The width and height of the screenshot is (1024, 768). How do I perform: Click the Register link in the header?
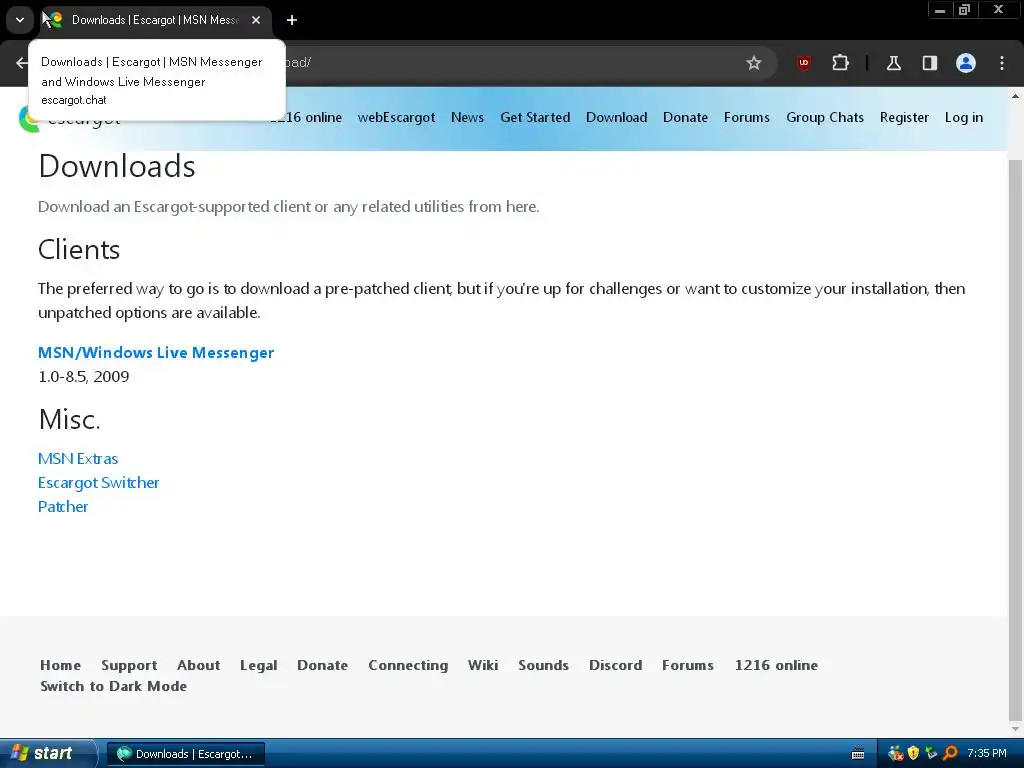[904, 118]
